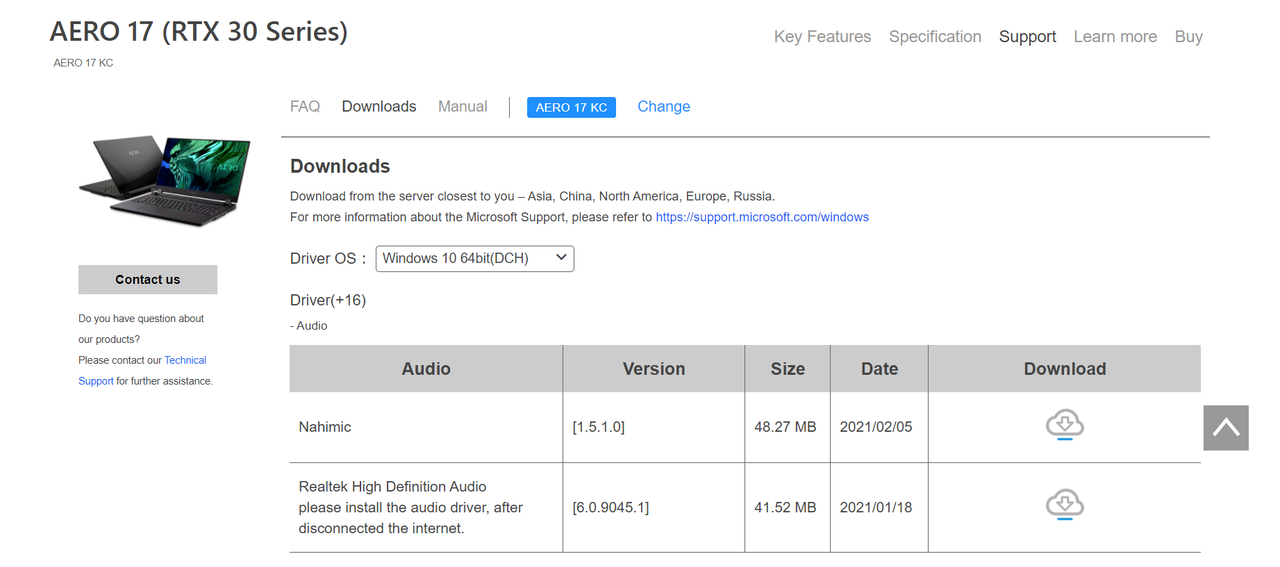Open the Manual tab
This screenshot has width=1280, height=567.
click(x=463, y=107)
